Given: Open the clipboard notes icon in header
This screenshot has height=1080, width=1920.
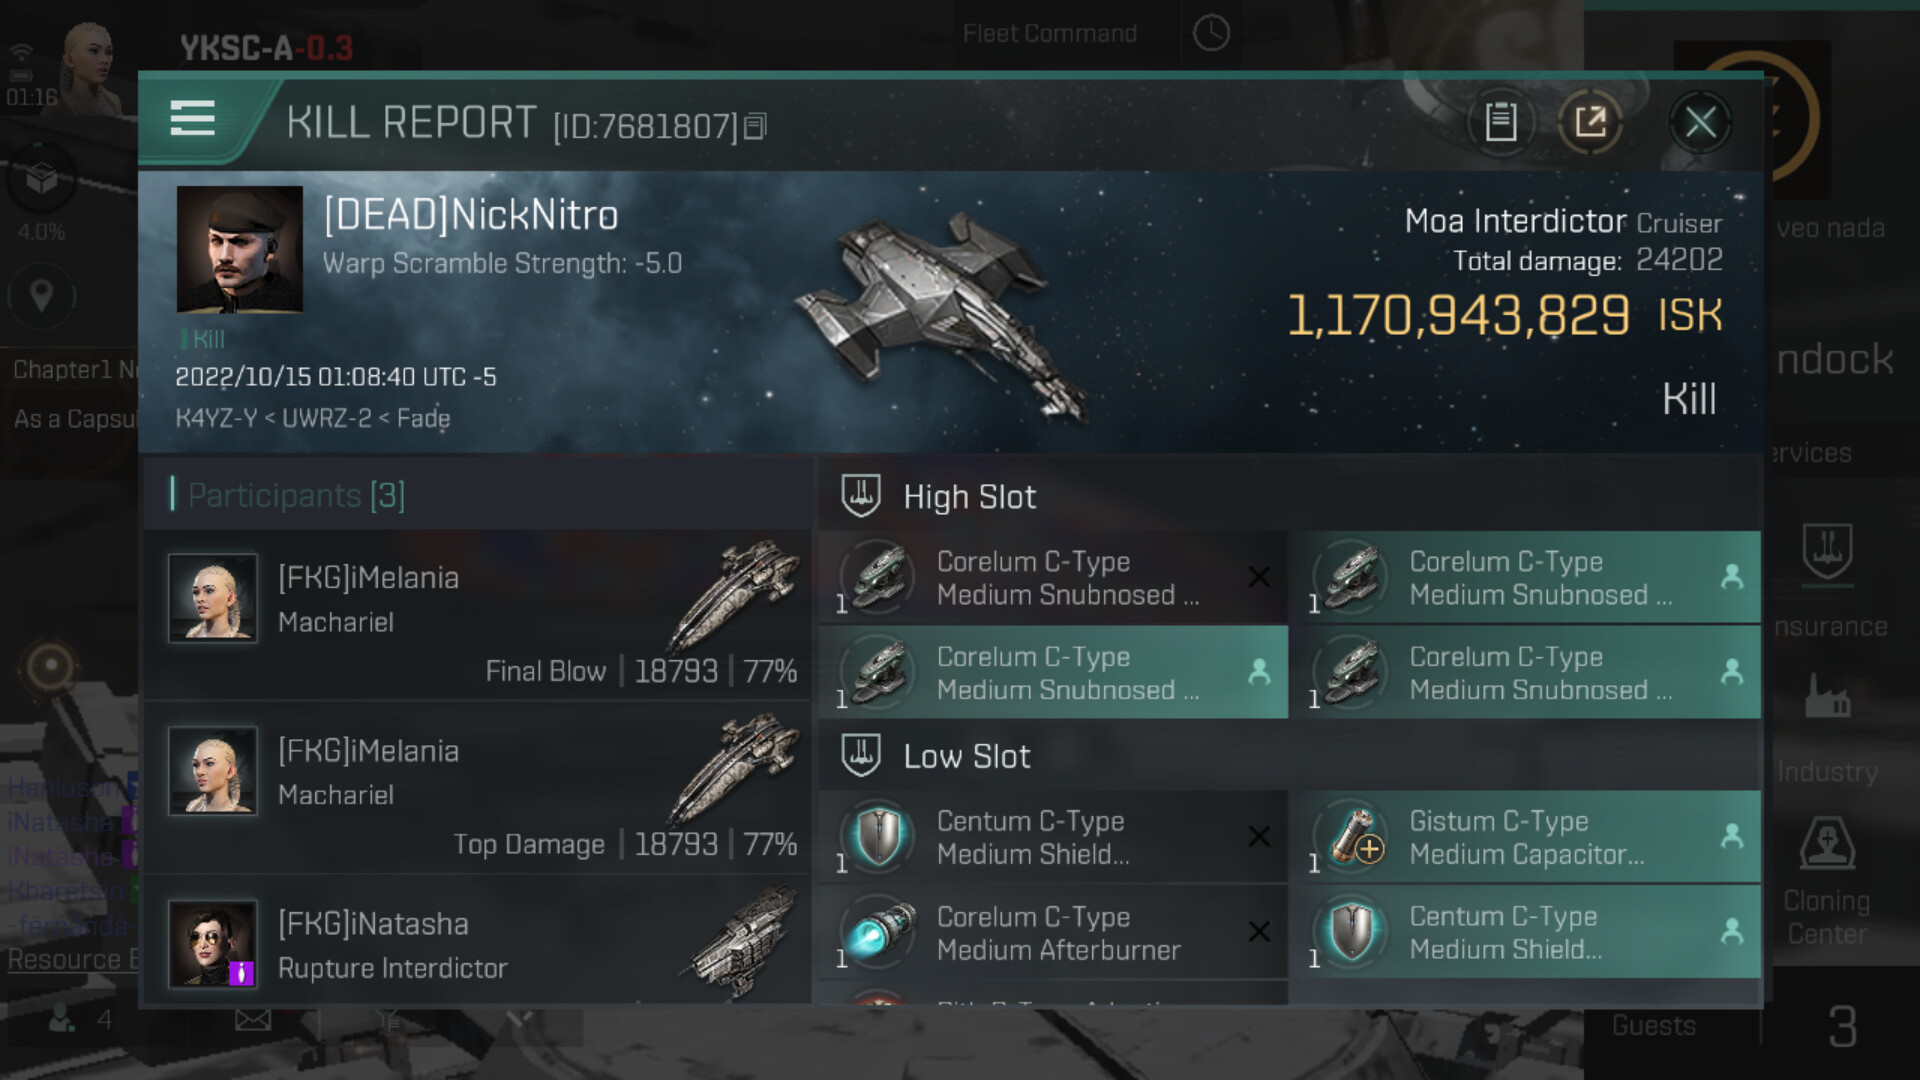Looking at the screenshot, I should [x=1500, y=123].
